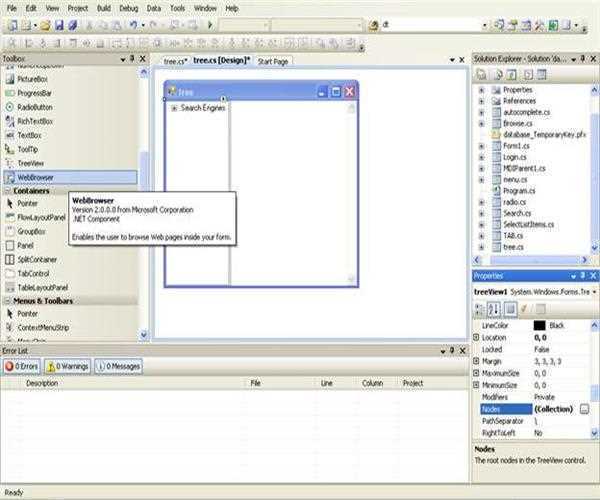Click the Project column header in Error List
The image size is (600, 500).
[413, 383]
